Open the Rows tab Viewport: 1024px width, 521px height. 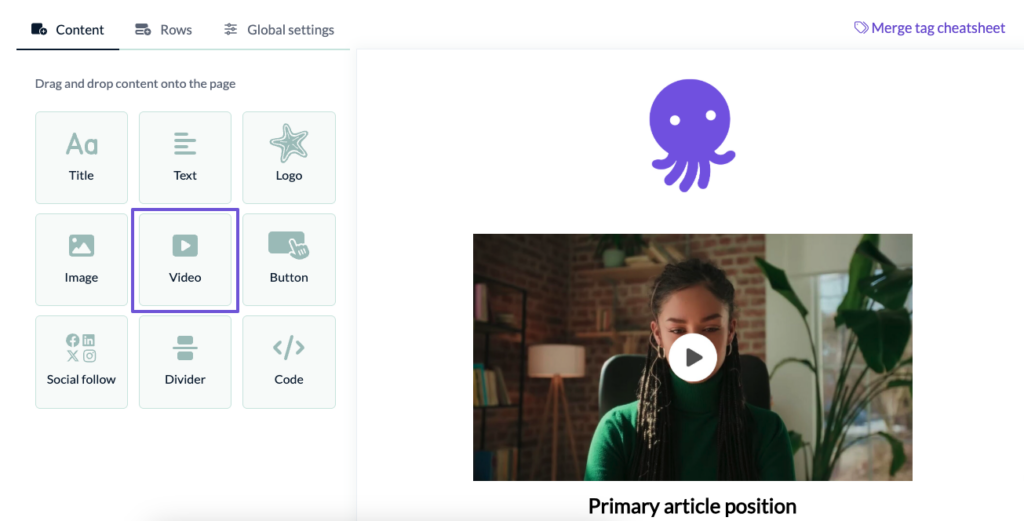point(163,30)
